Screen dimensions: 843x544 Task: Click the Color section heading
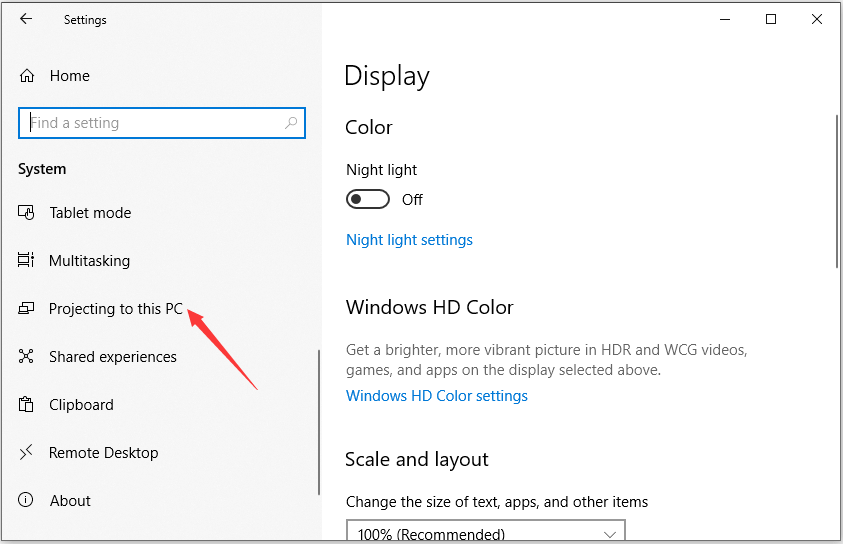point(369,127)
